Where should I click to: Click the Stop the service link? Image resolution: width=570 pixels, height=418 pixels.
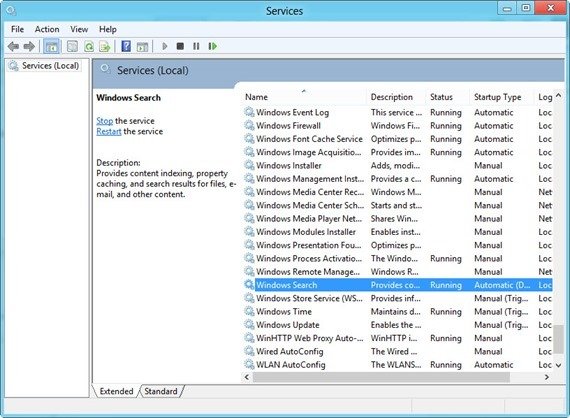click(105, 121)
